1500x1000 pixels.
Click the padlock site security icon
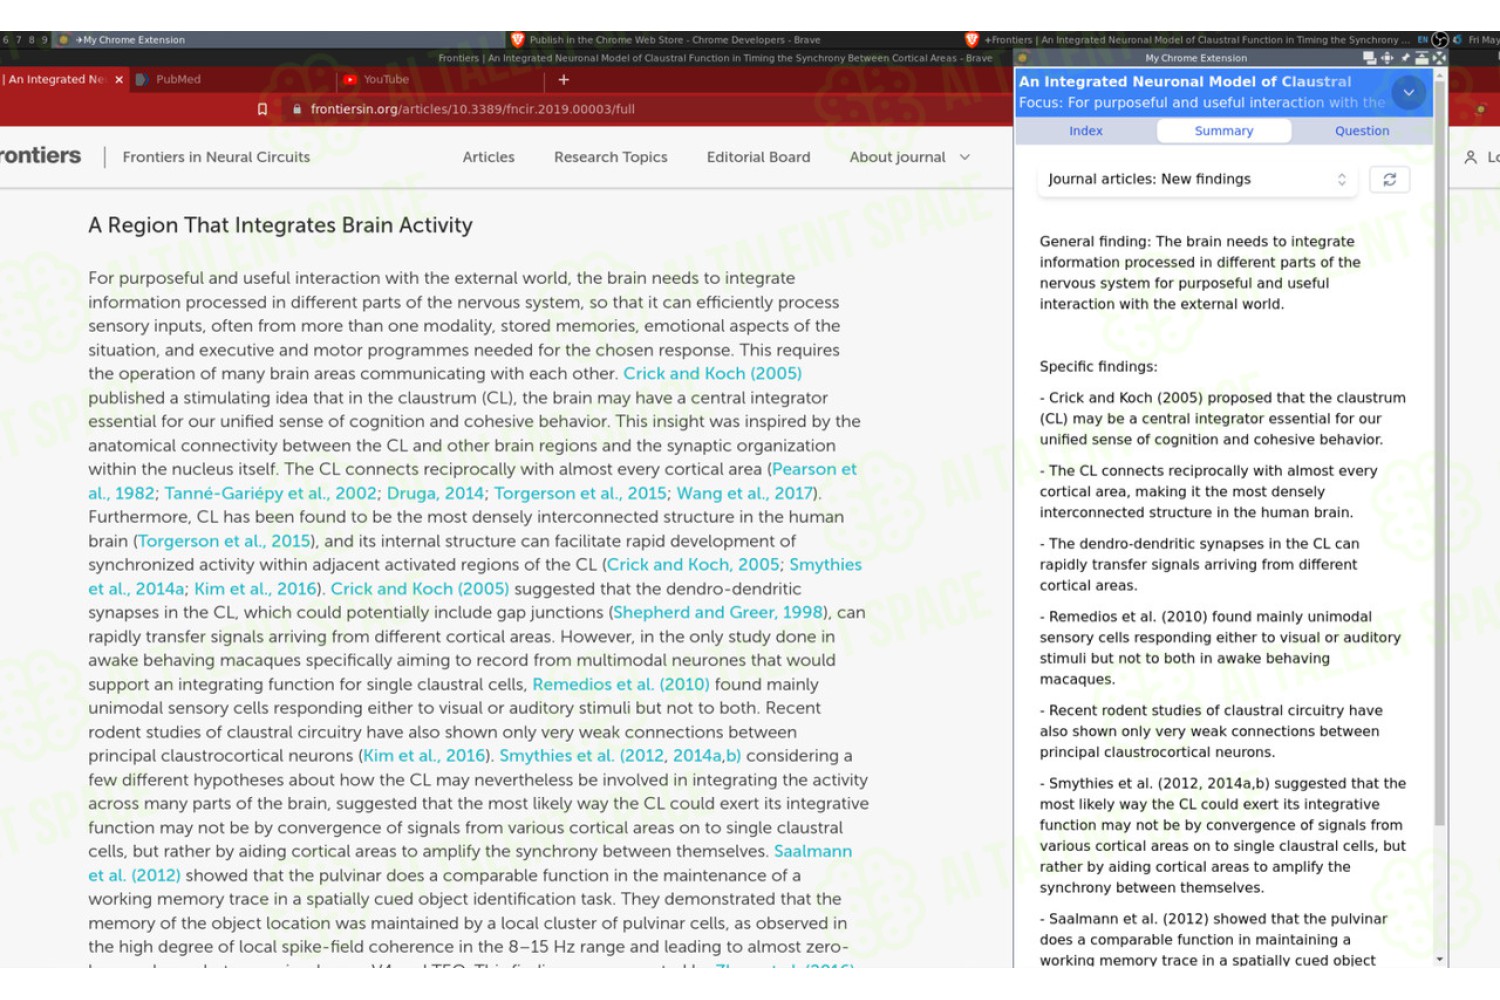click(x=297, y=109)
